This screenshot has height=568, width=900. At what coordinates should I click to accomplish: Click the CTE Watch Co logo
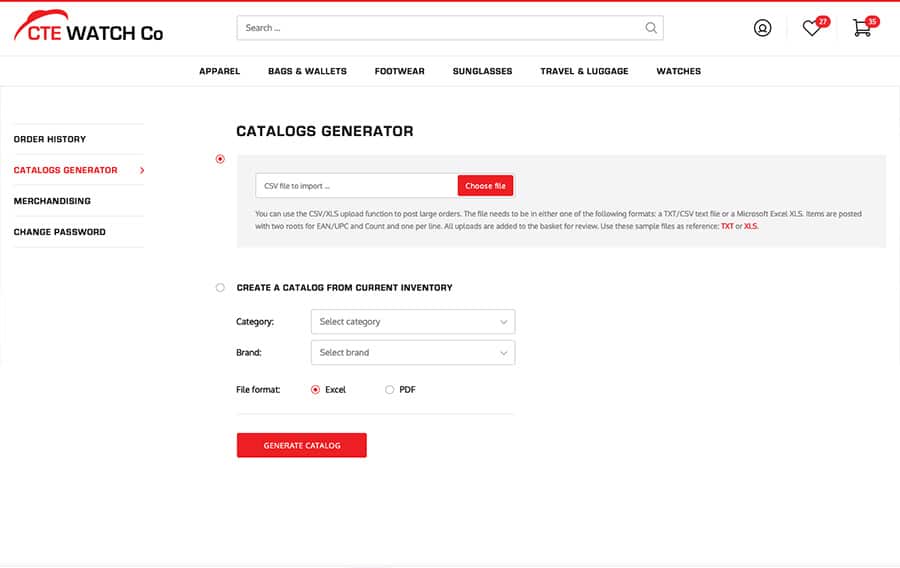coord(88,29)
